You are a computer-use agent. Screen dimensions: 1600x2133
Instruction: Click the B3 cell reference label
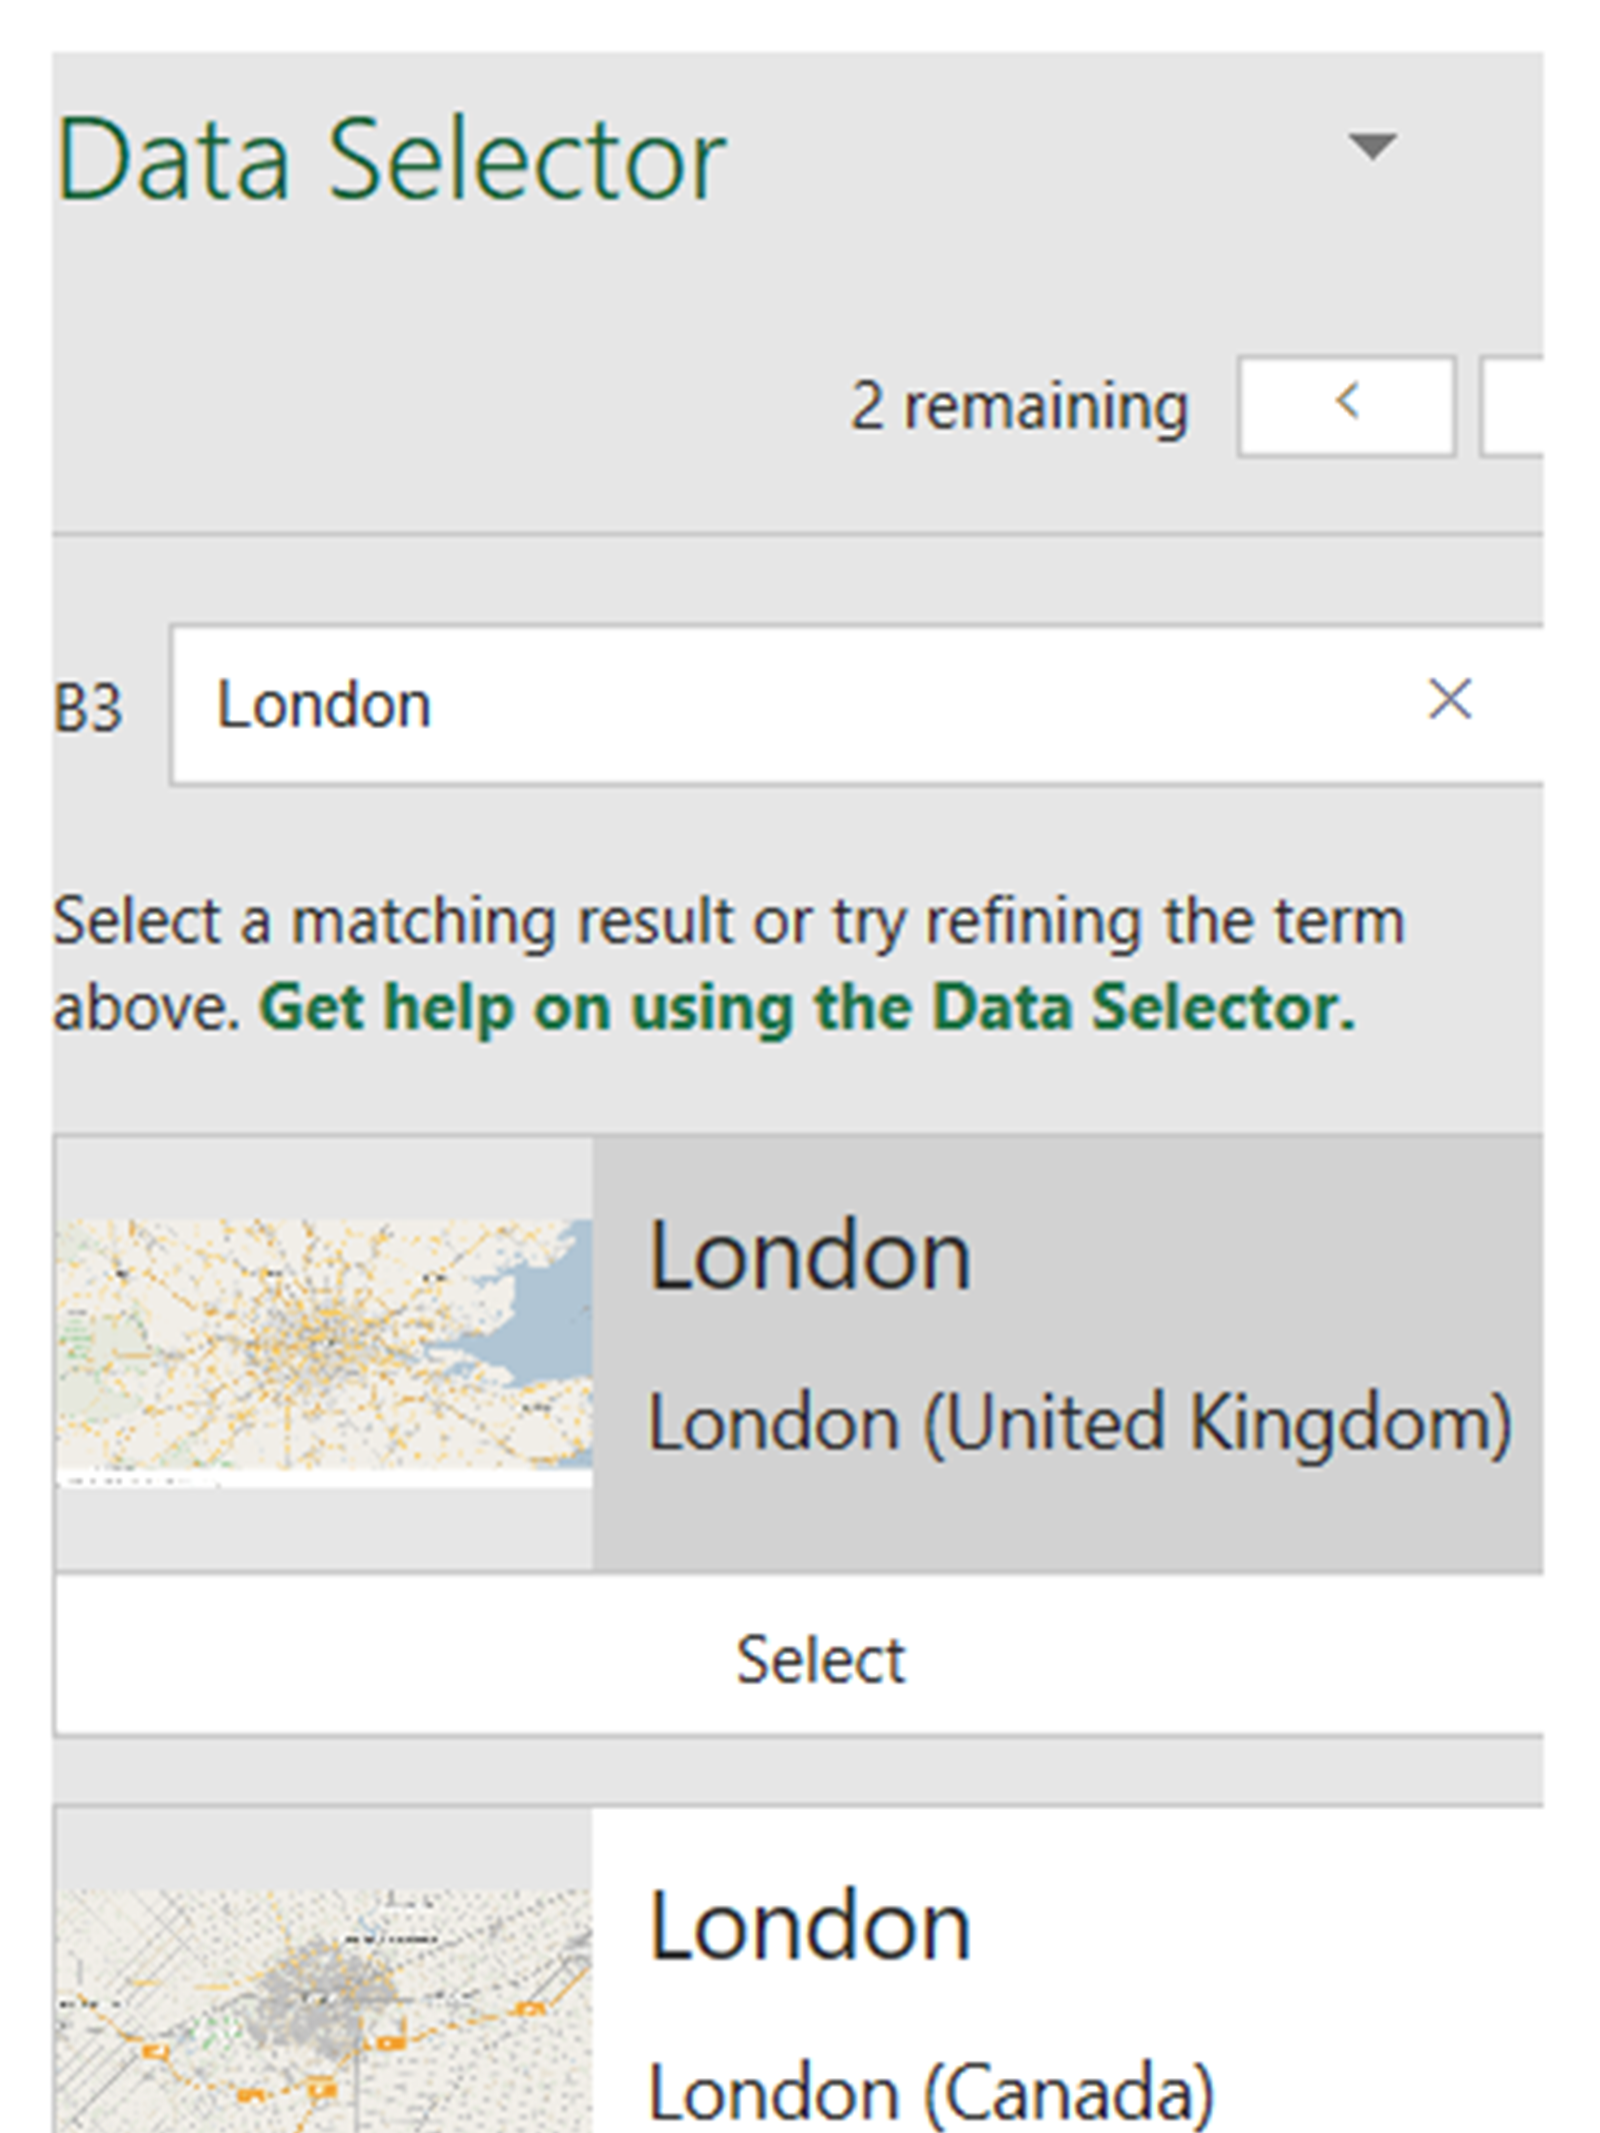point(88,708)
